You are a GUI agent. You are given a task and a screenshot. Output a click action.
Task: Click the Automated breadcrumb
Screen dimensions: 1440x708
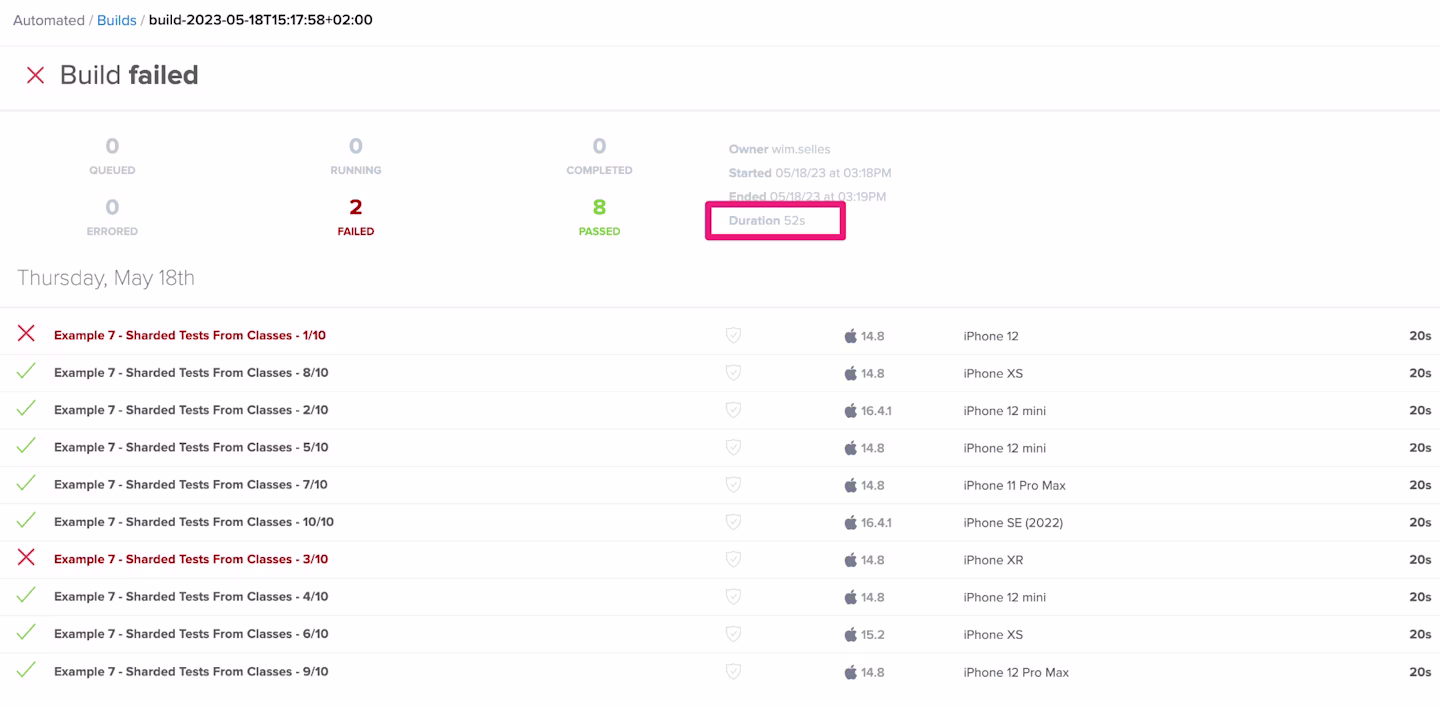coord(48,20)
